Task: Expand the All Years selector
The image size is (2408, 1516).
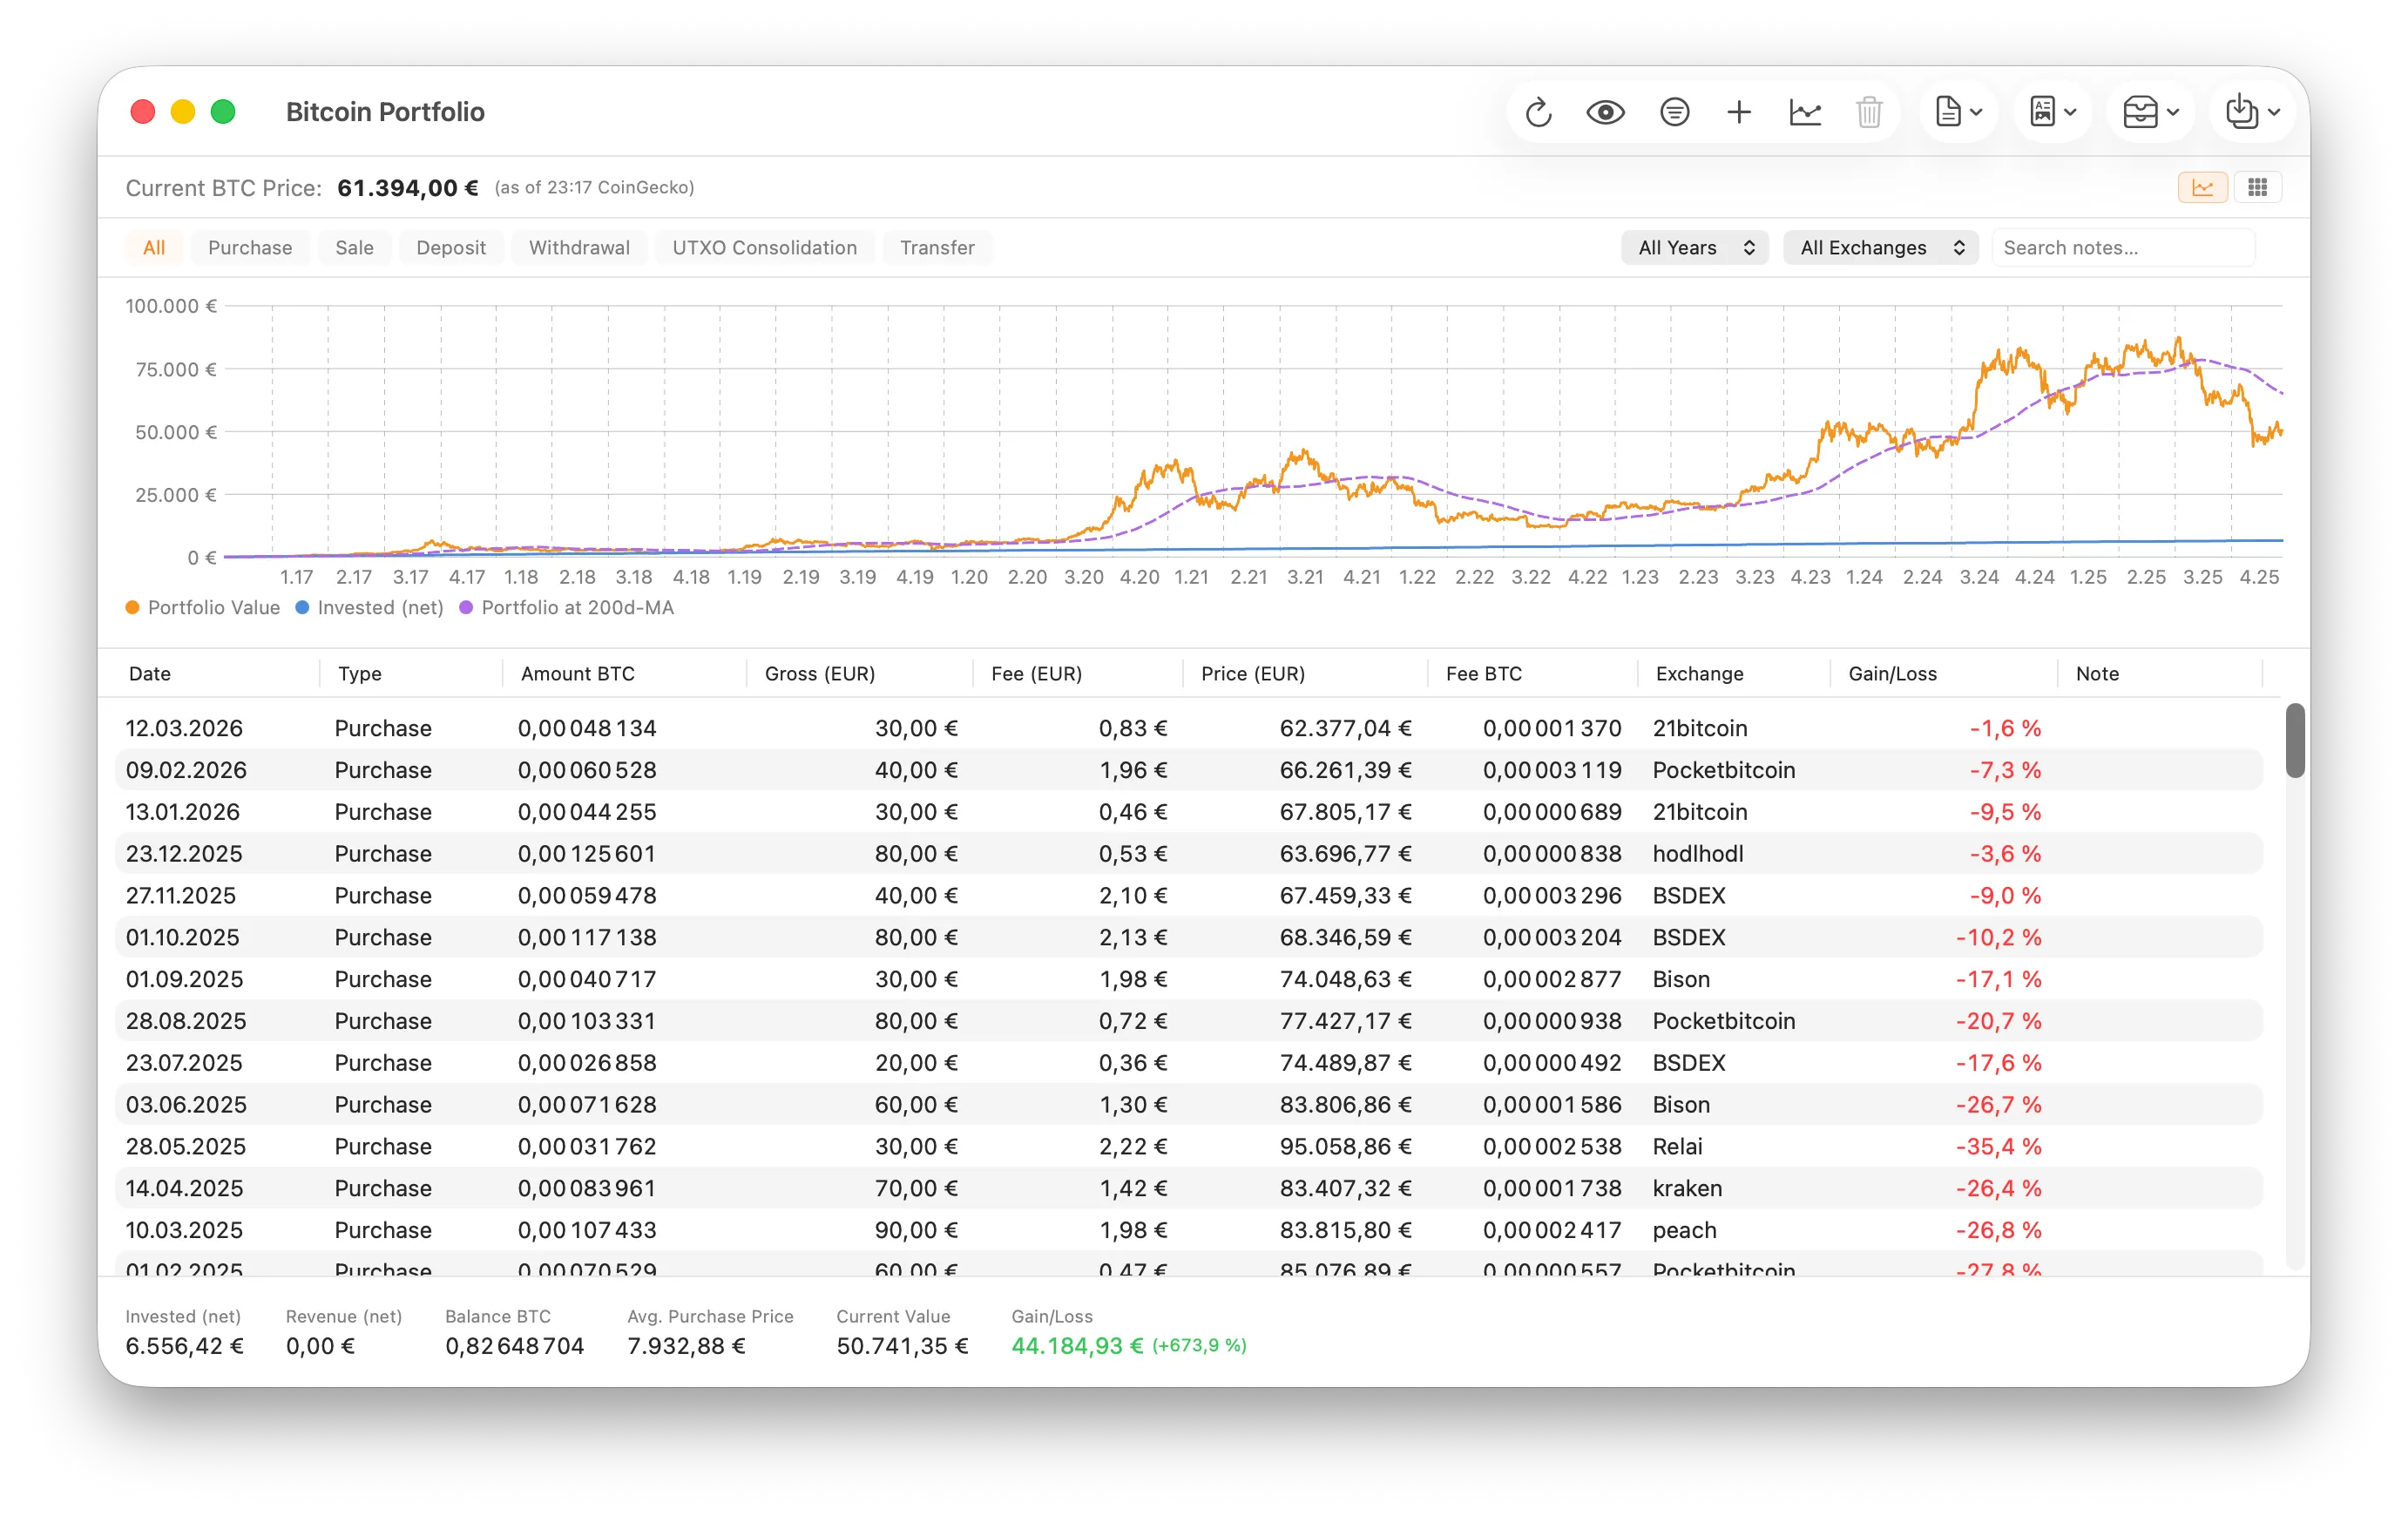Action: (1695, 248)
